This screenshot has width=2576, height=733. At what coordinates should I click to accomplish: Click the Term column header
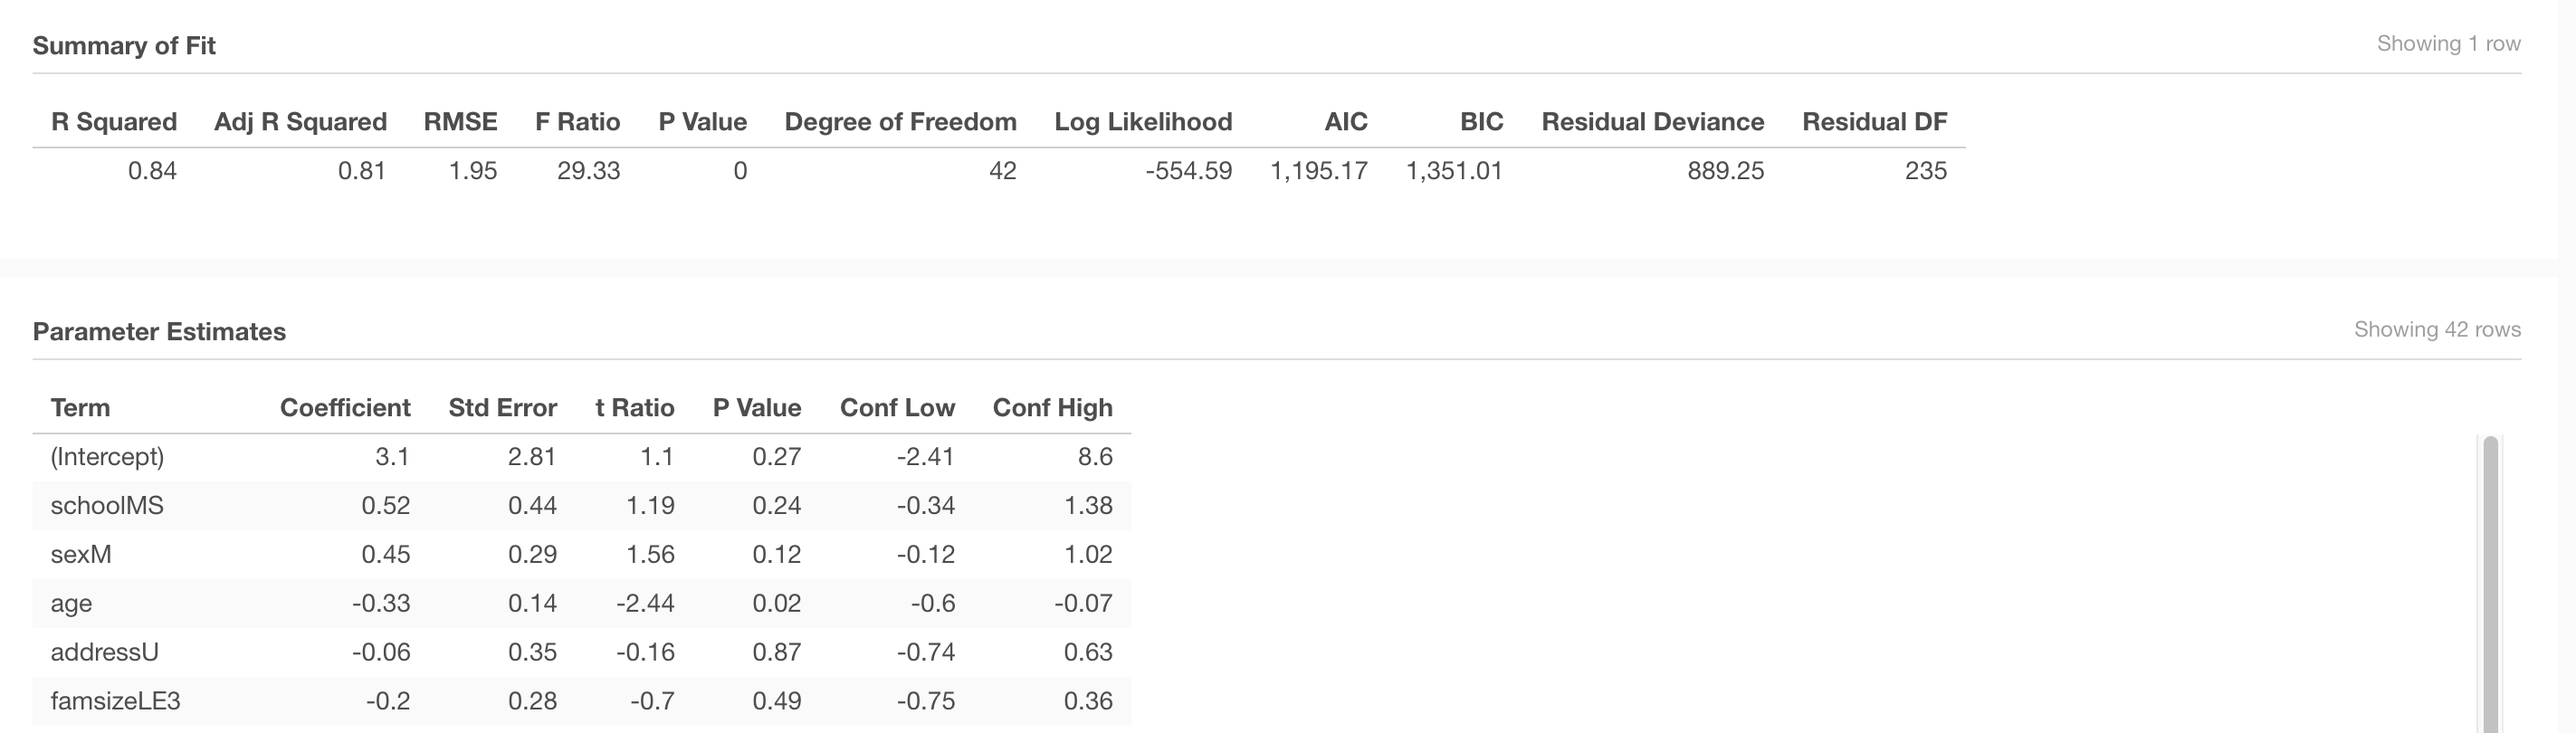point(80,408)
